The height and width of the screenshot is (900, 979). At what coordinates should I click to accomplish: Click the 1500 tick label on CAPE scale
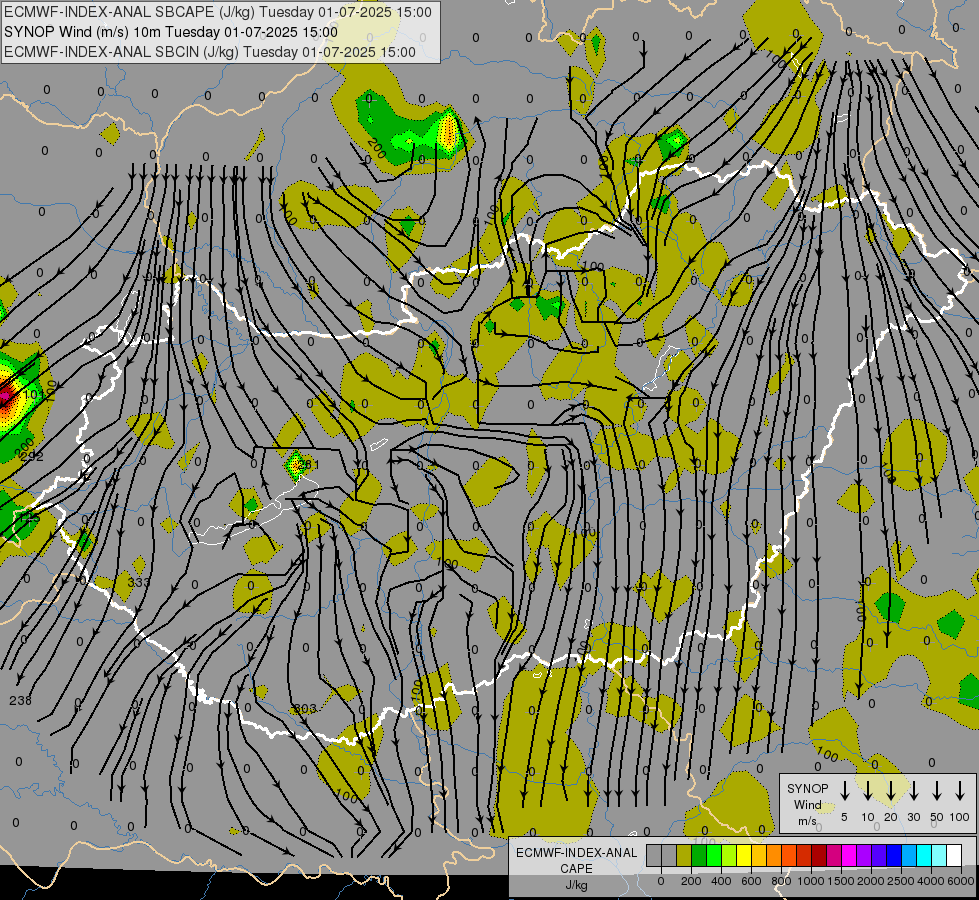click(x=841, y=881)
